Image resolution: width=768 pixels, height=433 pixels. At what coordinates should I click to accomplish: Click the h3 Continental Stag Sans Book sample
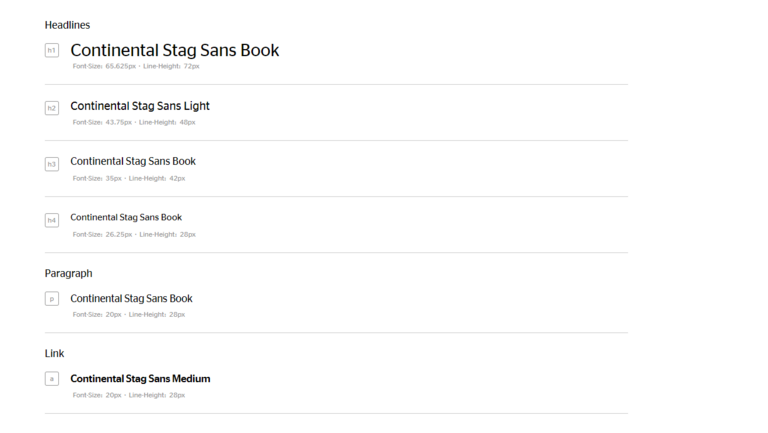133,161
